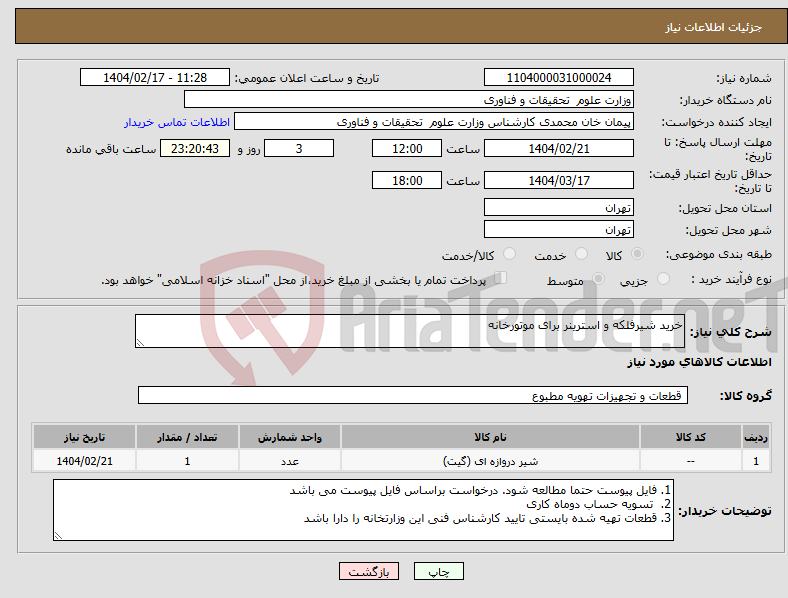
Task: Click the واحد شمارش column header
Action: [290, 437]
